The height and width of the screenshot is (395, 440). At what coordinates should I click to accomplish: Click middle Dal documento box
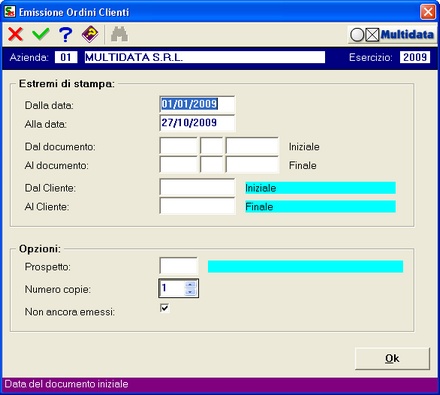[211, 146]
